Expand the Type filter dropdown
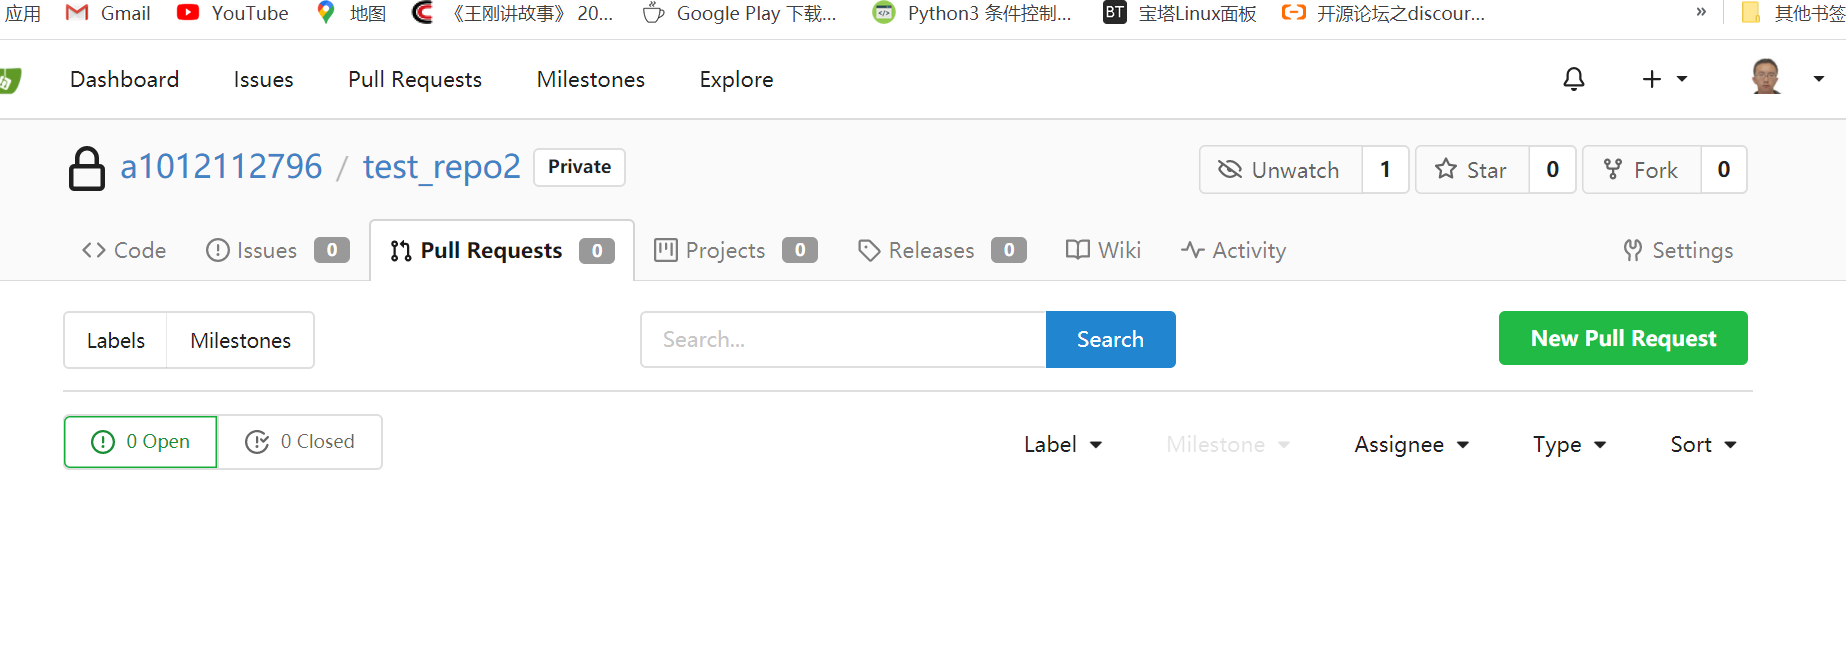The image size is (1846, 670). click(x=1570, y=444)
